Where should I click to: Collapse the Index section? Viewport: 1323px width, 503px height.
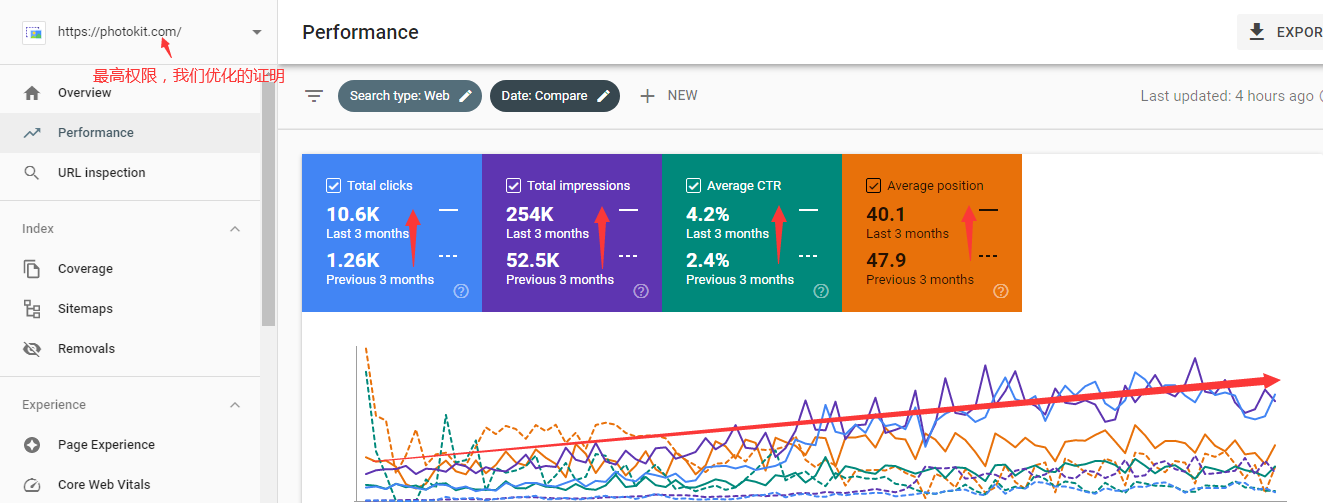coord(235,229)
